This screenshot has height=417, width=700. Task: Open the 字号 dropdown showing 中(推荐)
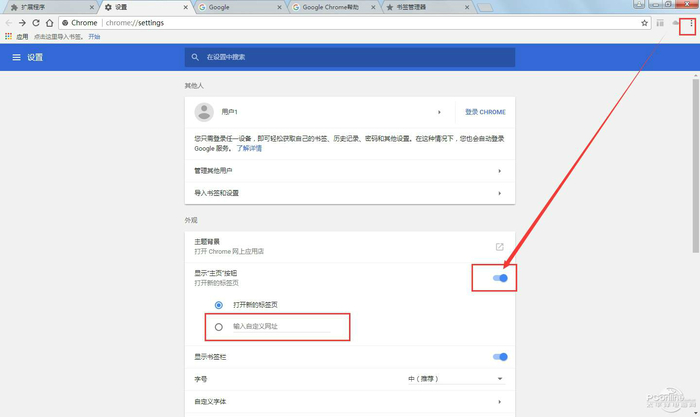click(x=456, y=379)
